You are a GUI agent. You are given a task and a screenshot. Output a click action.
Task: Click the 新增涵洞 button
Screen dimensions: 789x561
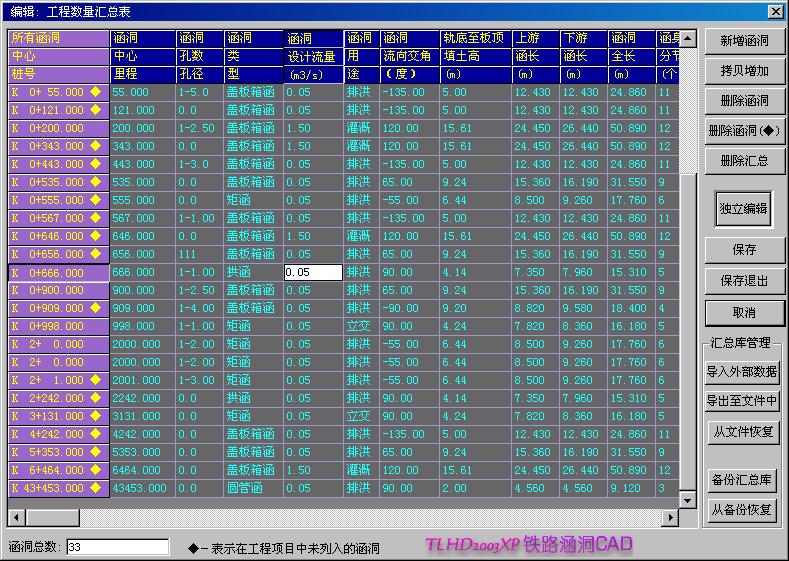[744, 41]
